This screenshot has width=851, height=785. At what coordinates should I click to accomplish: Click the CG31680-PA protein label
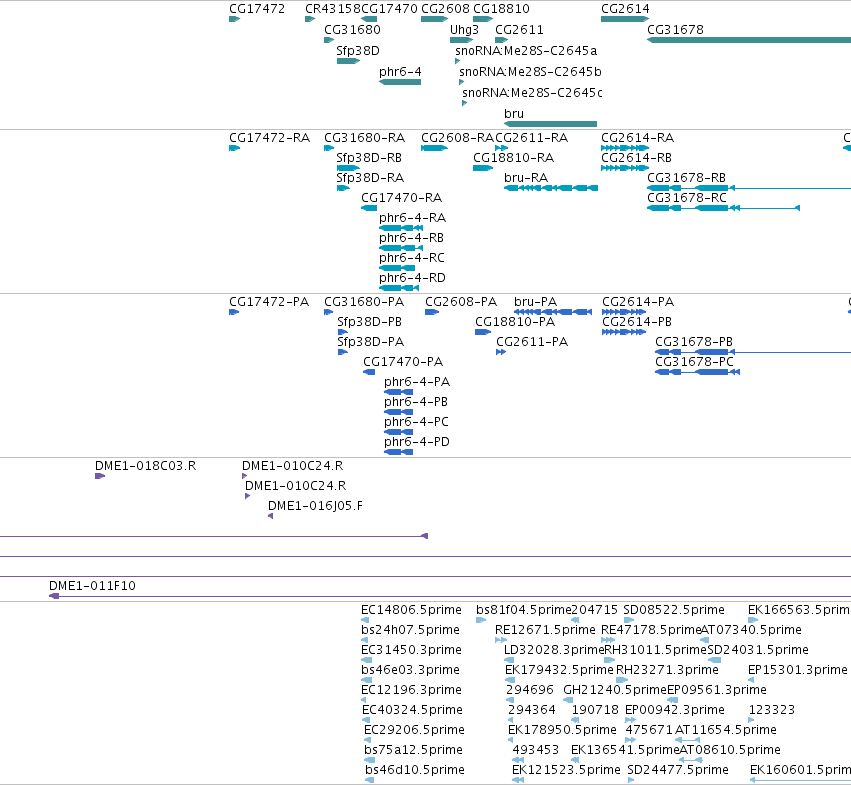click(364, 302)
